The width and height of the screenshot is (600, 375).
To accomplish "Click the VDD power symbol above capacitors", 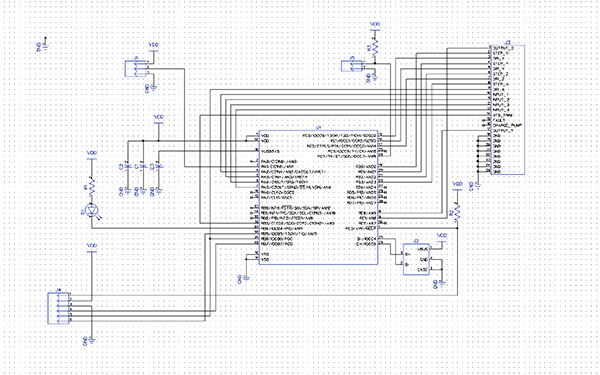I will click(158, 119).
